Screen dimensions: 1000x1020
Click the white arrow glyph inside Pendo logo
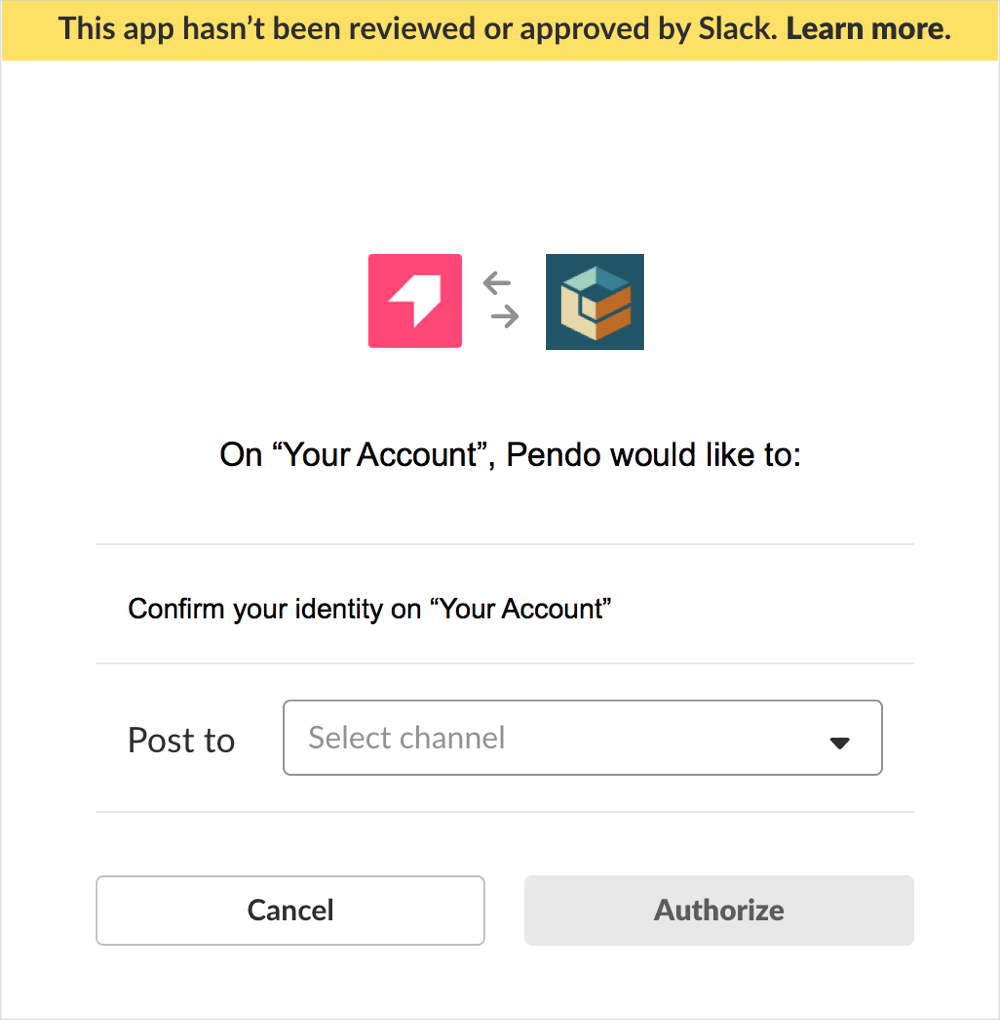415,301
